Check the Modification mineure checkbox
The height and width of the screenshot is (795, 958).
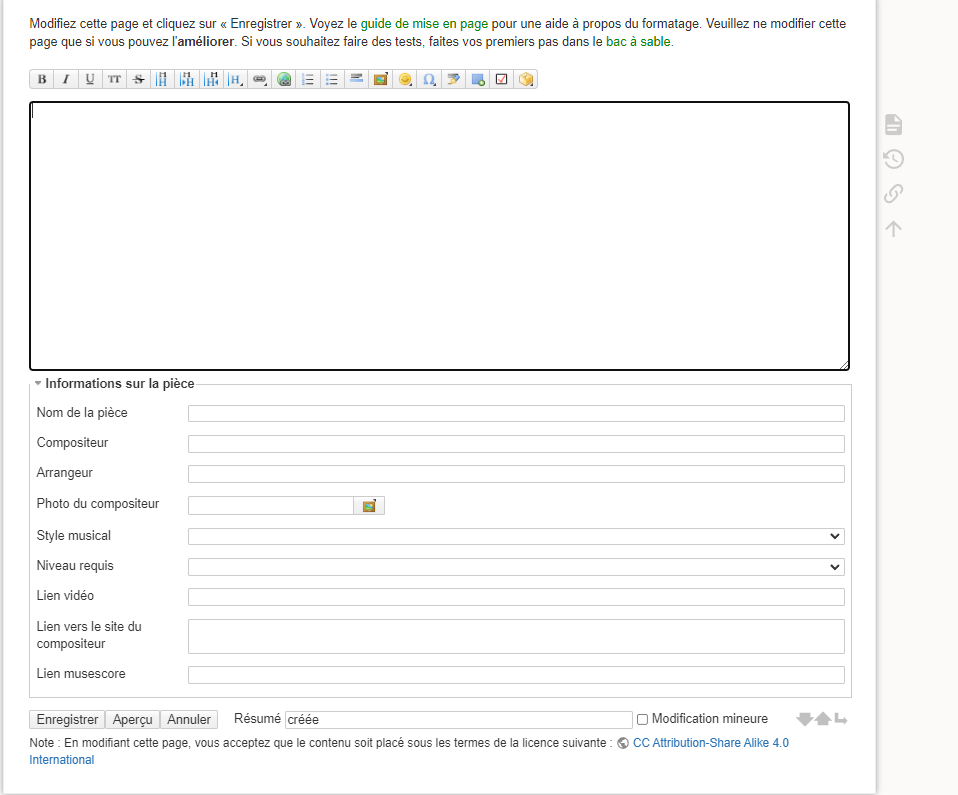643,719
